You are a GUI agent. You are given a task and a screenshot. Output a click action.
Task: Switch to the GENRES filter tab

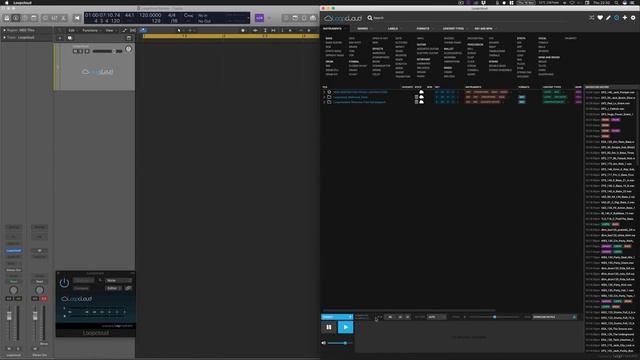[x=362, y=29]
